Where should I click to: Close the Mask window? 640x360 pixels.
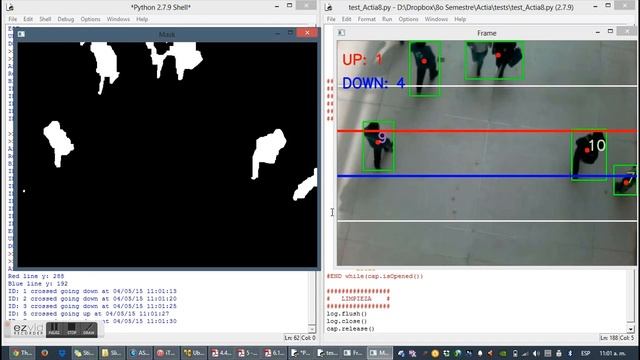307,33
